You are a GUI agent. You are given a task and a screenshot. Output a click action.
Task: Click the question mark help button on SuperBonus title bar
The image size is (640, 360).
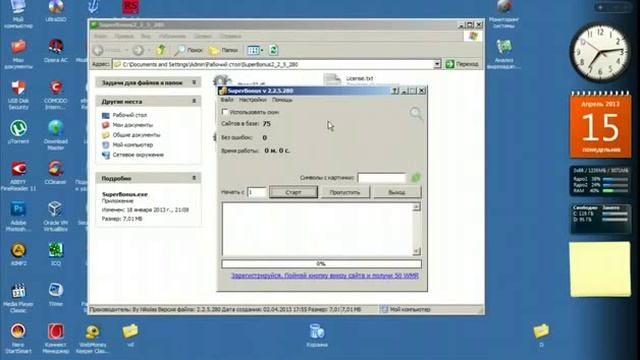pos(395,91)
